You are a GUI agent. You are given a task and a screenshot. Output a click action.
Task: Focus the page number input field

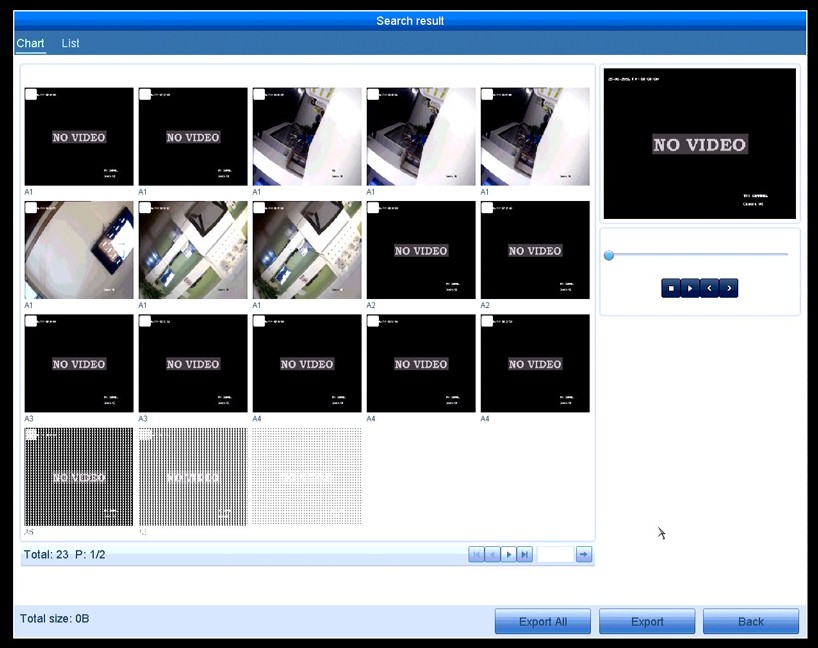555,554
